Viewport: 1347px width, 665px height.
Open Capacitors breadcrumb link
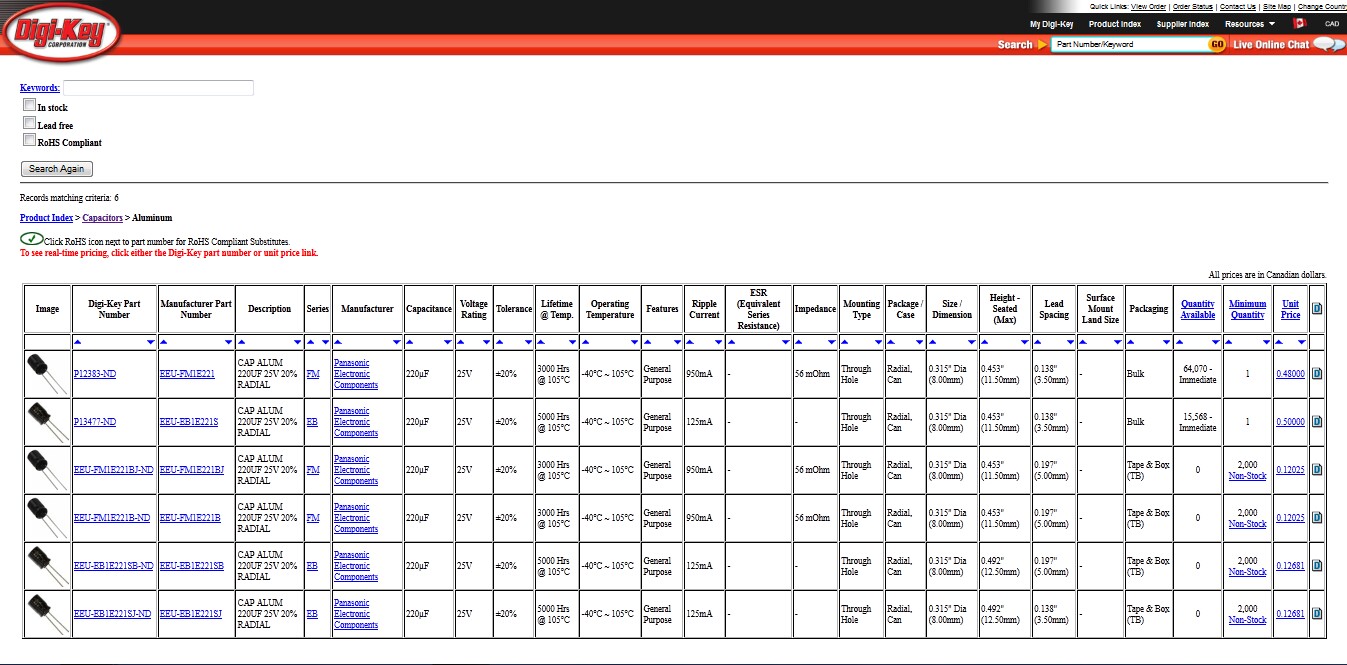[102, 218]
